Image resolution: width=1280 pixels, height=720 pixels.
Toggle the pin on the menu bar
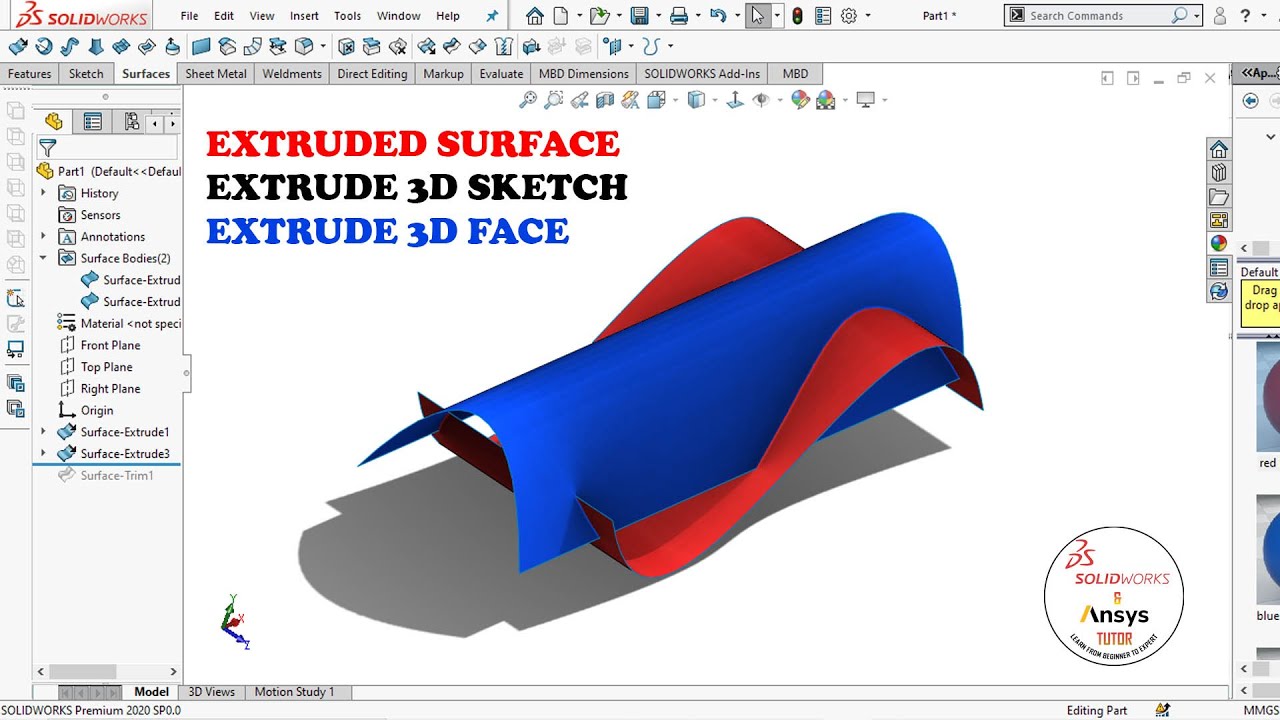491,16
